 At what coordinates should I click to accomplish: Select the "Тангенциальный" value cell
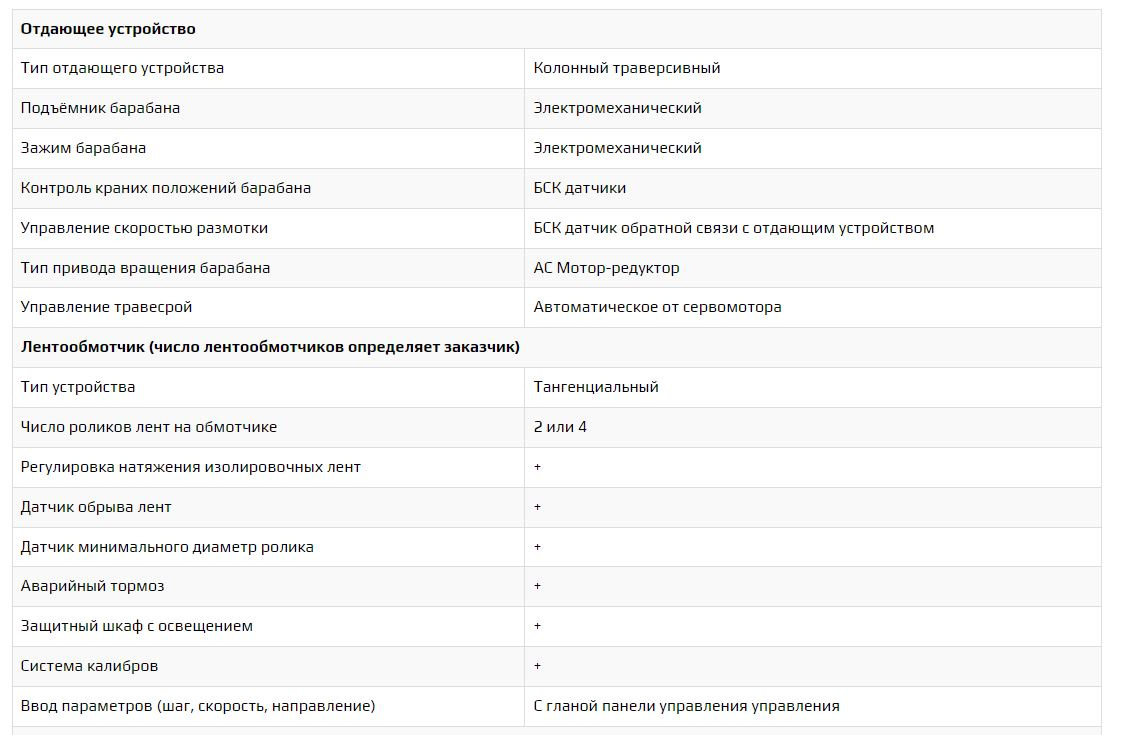pyautogui.click(x=596, y=387)
